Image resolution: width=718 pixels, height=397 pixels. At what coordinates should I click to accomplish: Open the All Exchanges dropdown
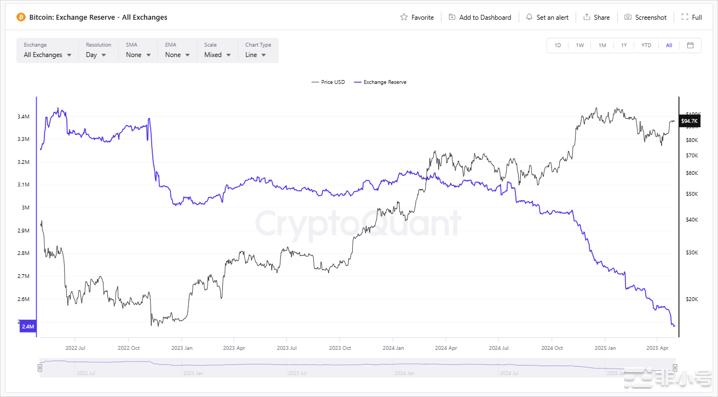coord(47,54)
